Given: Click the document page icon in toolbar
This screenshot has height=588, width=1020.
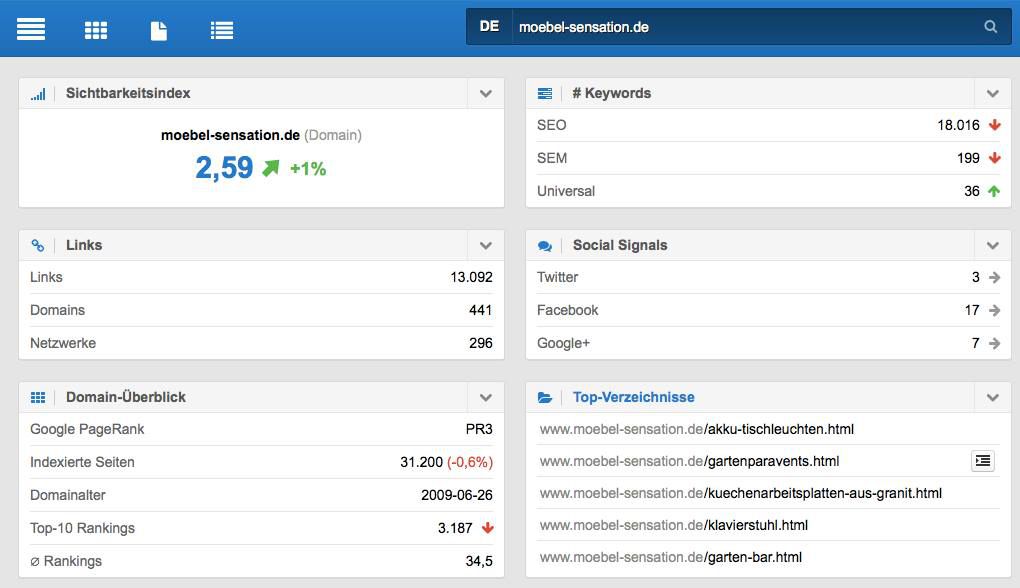Looking at the screenshot, I should pos(158,30).
